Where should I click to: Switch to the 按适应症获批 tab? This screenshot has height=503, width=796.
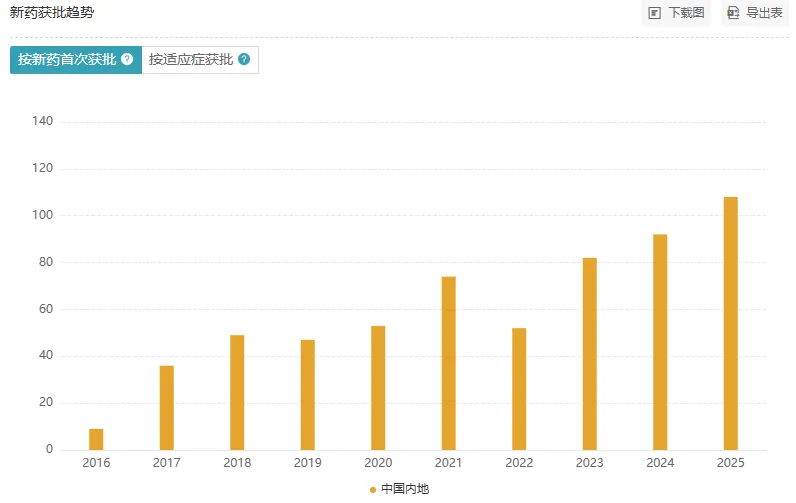(x=190, y=60)
